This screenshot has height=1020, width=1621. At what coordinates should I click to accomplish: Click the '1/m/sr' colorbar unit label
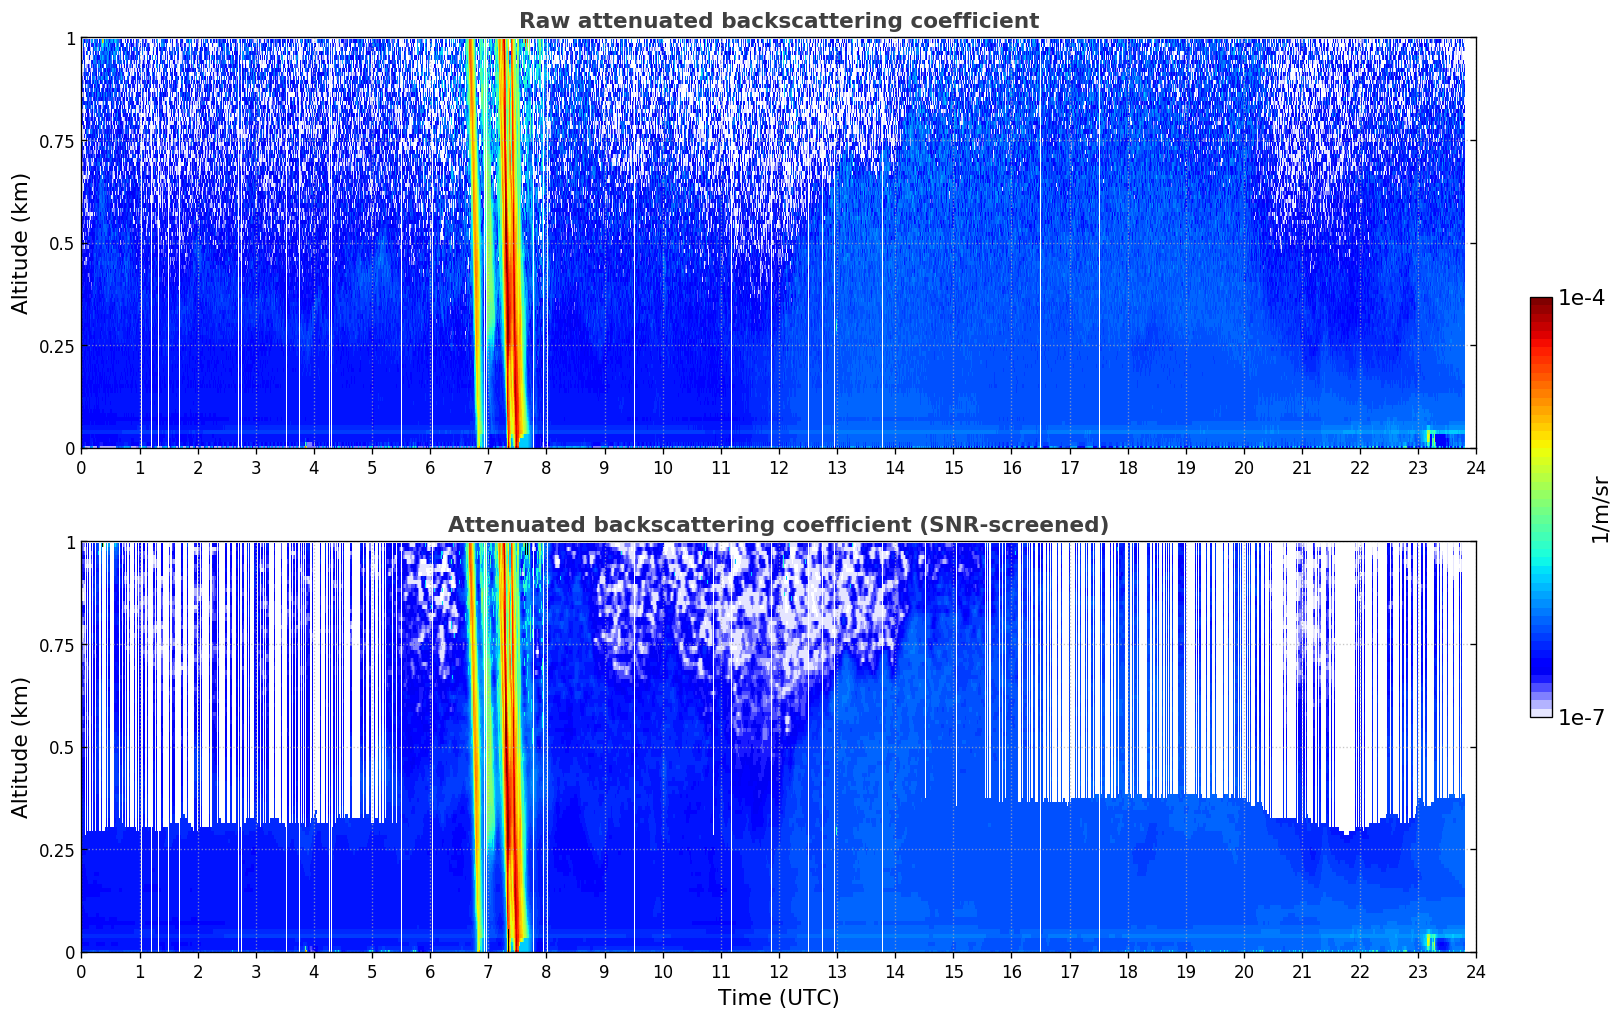pyautogui.click(x=1600, y=509)
